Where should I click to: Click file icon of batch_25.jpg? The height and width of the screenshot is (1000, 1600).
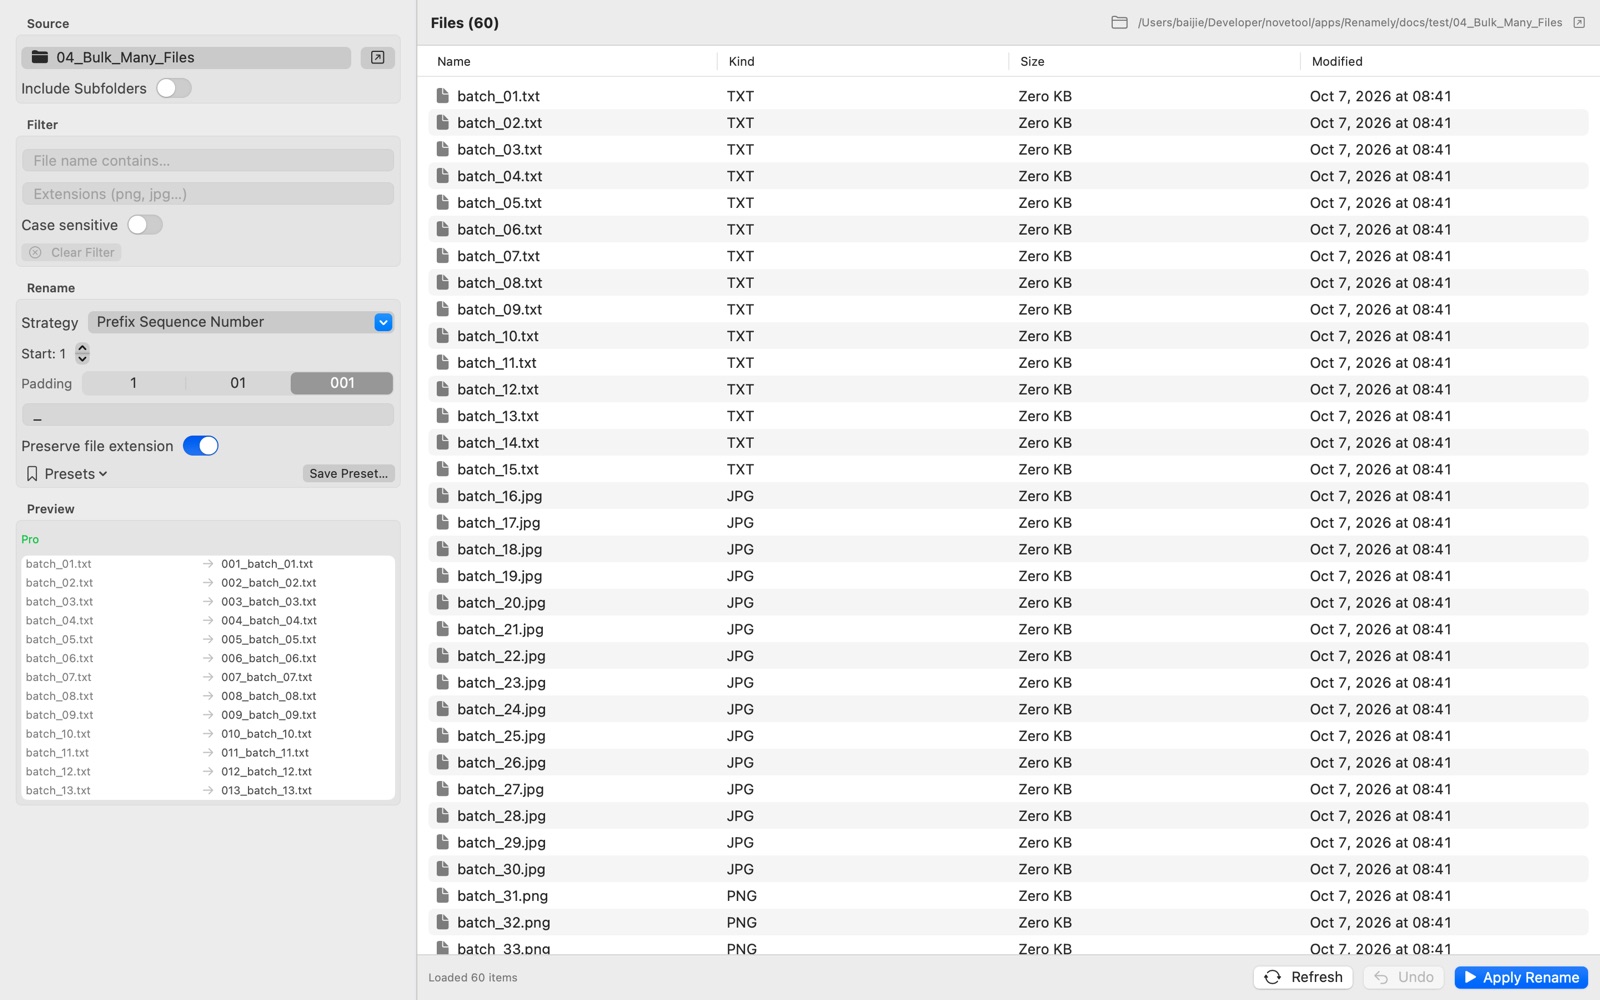[x=442, y=736]
